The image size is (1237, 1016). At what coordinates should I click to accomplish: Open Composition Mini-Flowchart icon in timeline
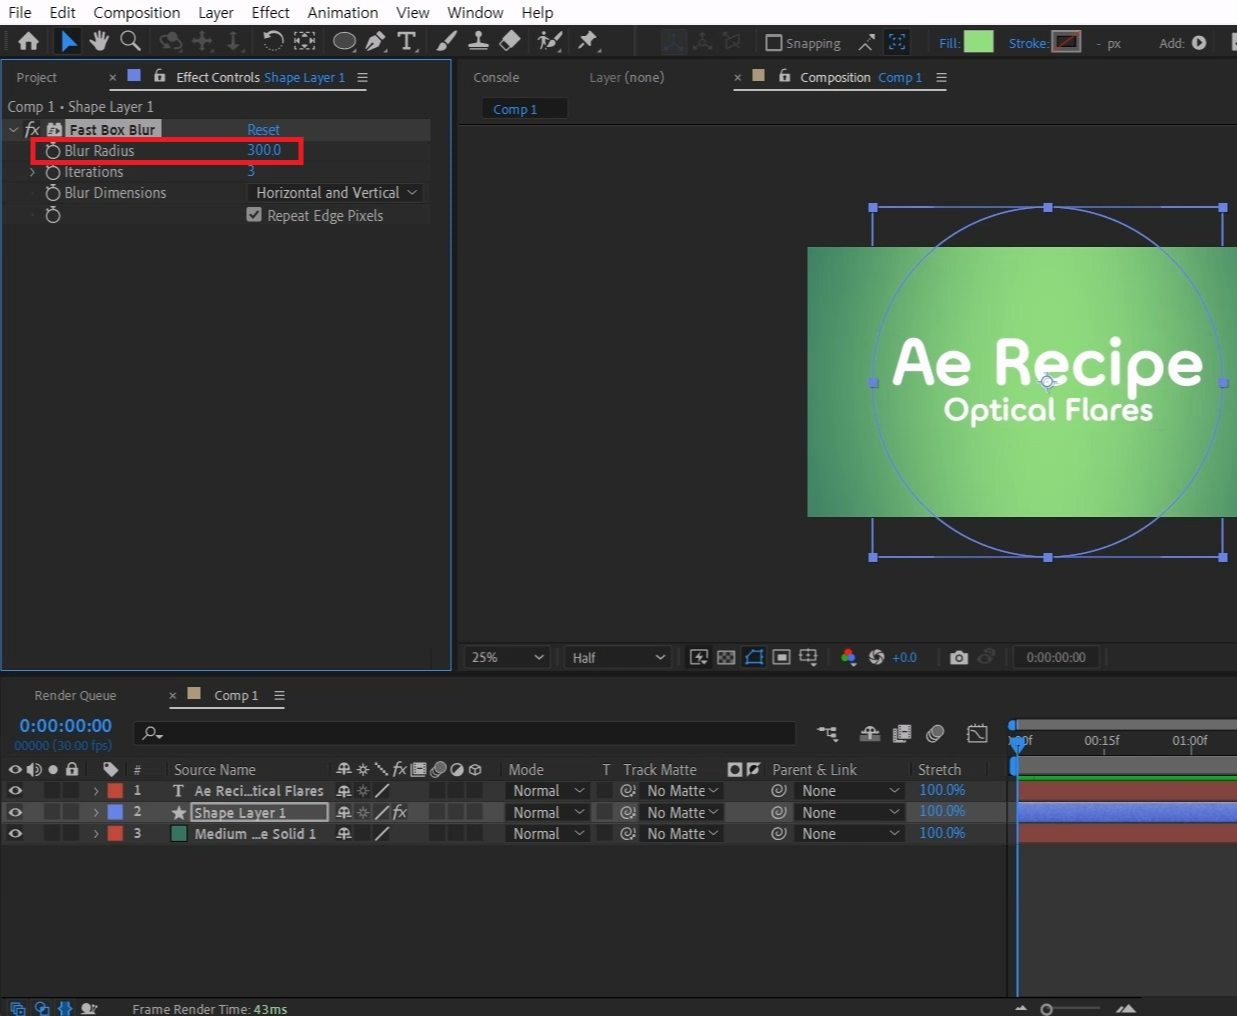827,734
